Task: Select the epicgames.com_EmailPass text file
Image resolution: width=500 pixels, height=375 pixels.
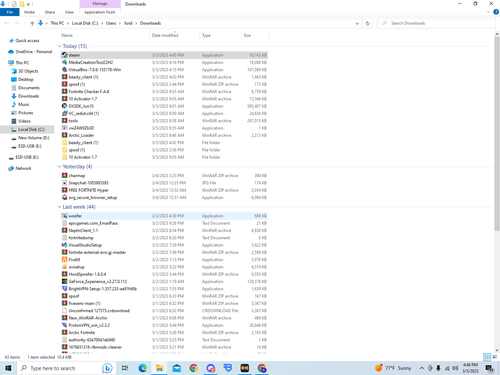Action: coord(164,223)
